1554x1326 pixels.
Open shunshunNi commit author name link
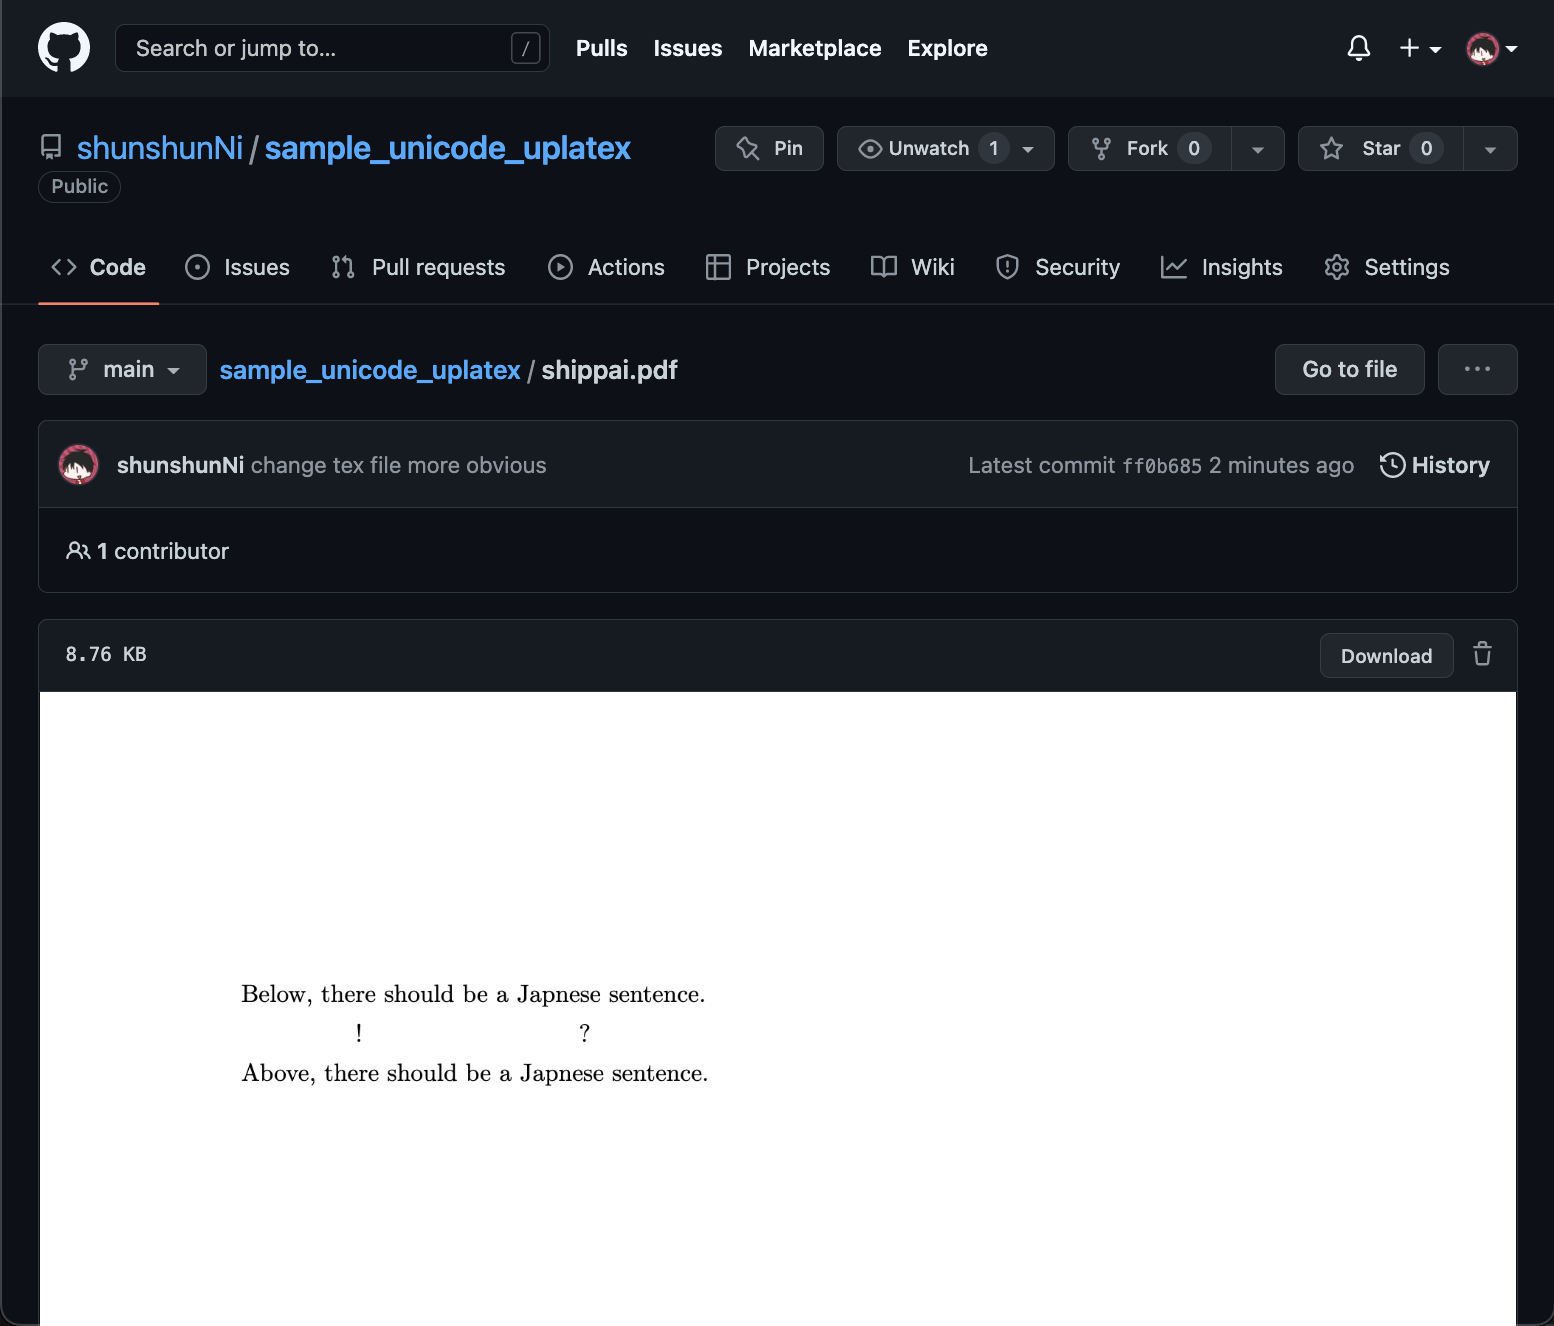180,465
